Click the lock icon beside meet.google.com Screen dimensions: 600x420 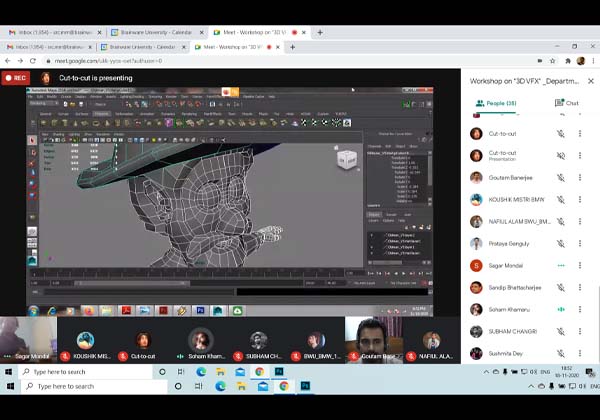[x=48, y=61]
